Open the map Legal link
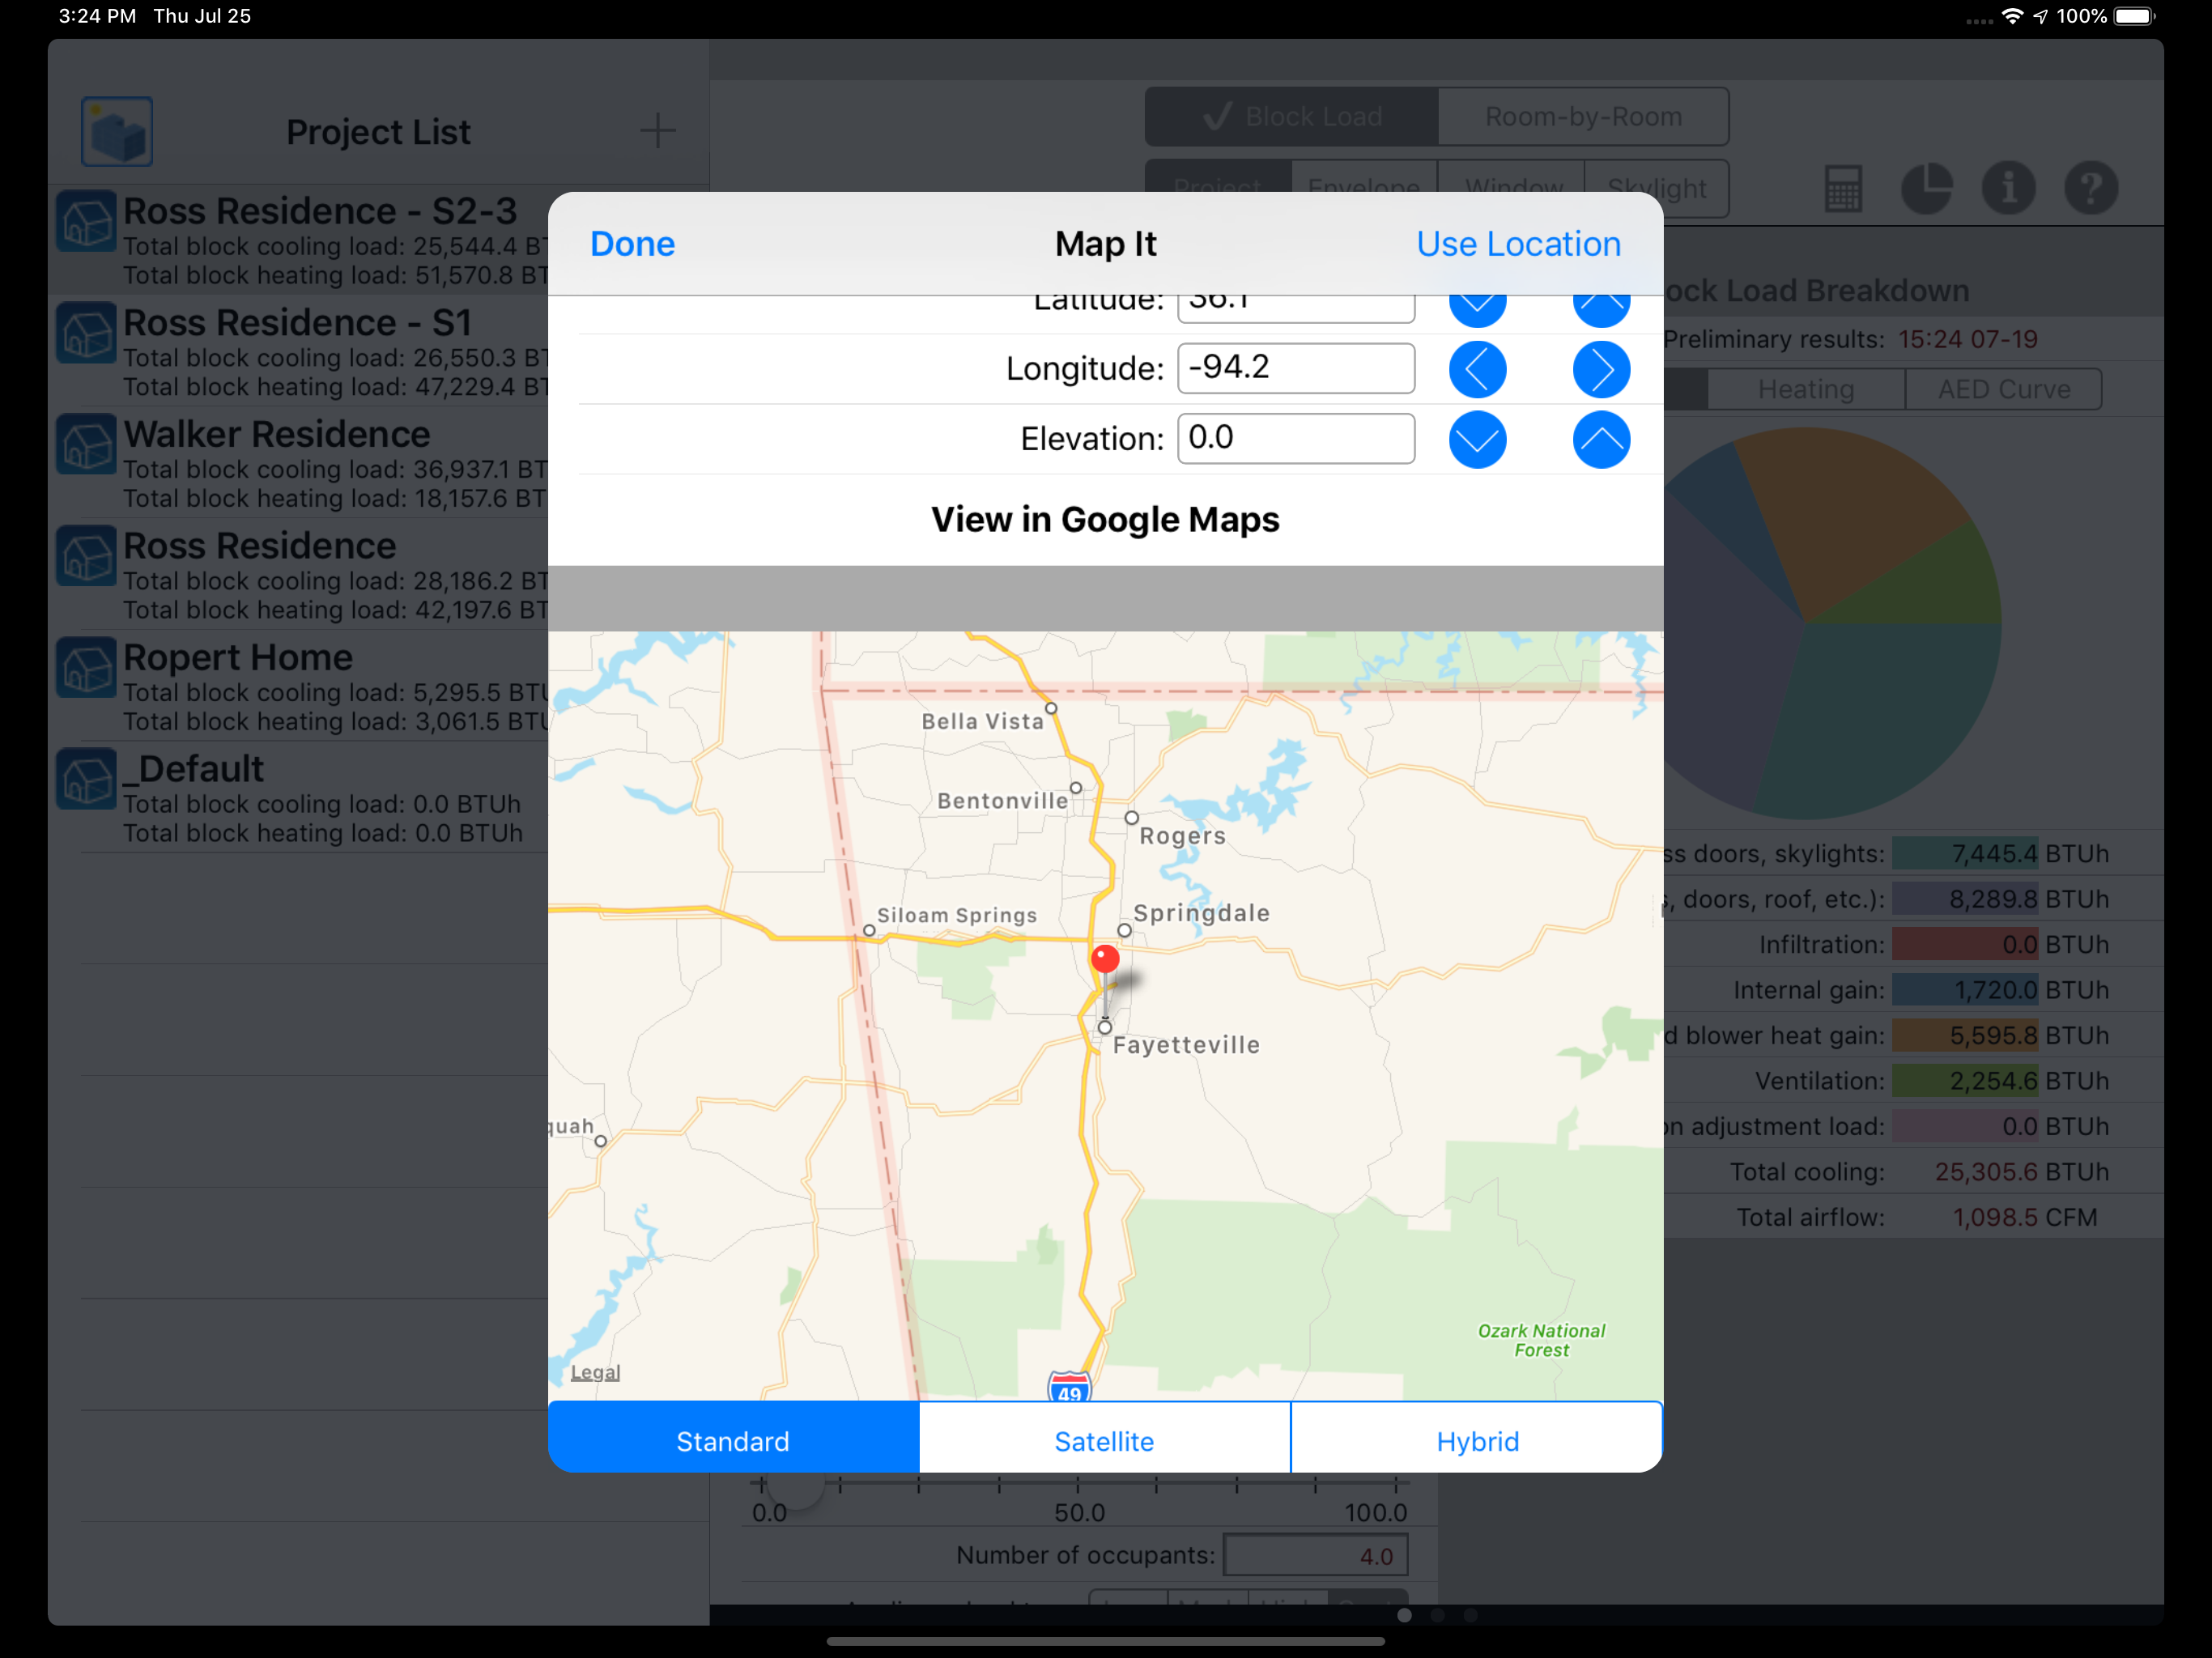The image size is (2212, 1658). pos(595,1372)
